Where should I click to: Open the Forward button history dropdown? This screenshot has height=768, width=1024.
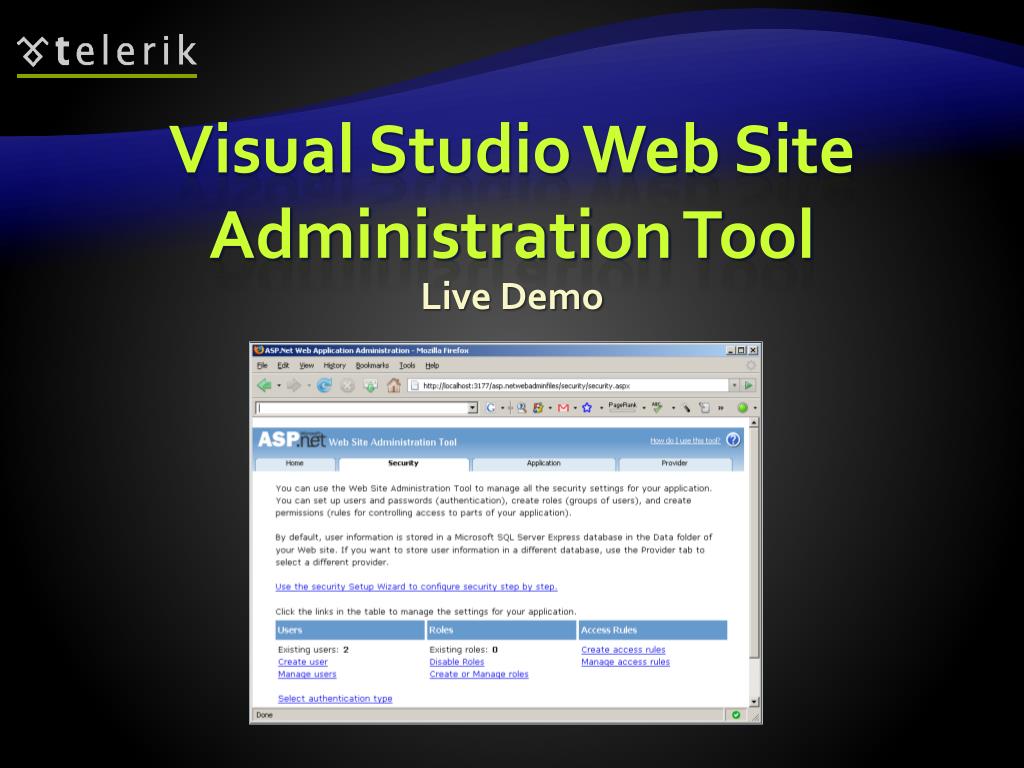(x=309, y=385)
